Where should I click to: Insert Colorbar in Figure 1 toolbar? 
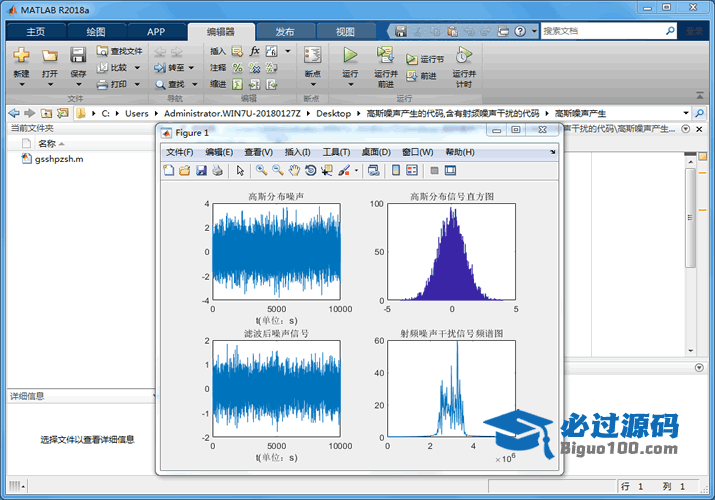click(396, 170)
